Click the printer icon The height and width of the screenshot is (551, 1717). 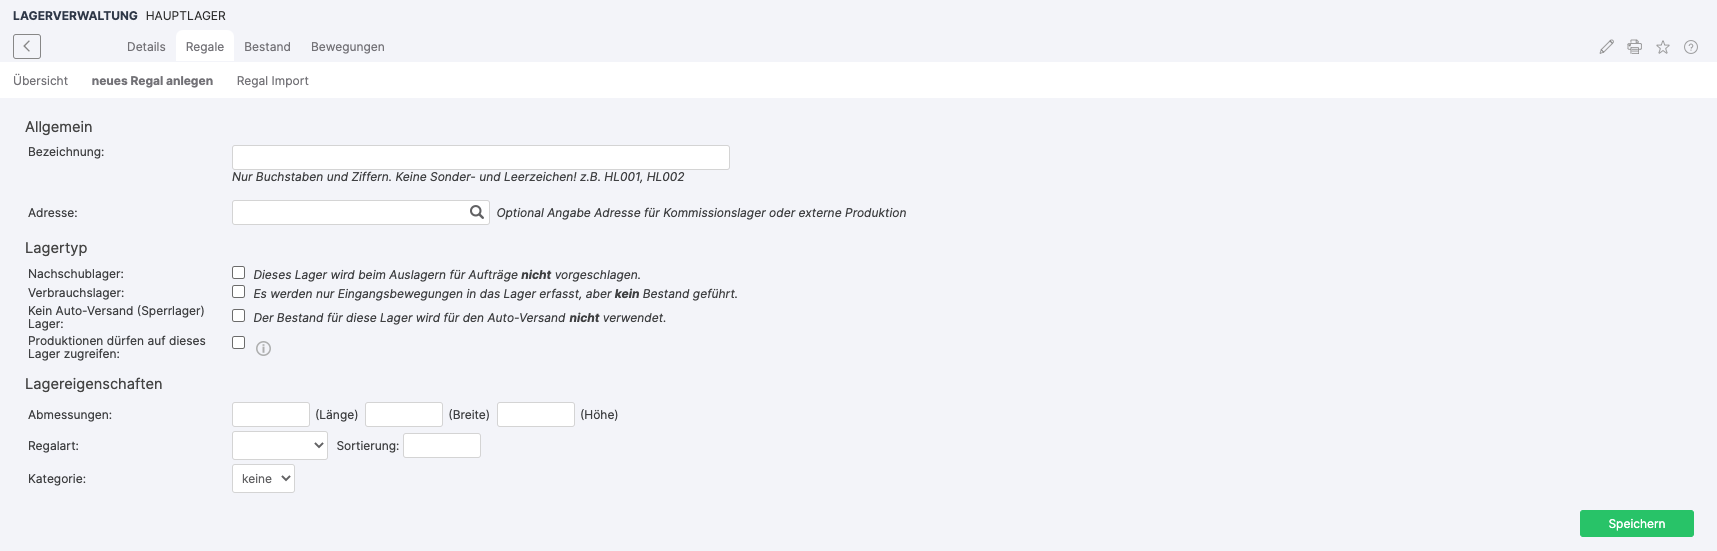pyautogui.click(x=1634, y=47)
